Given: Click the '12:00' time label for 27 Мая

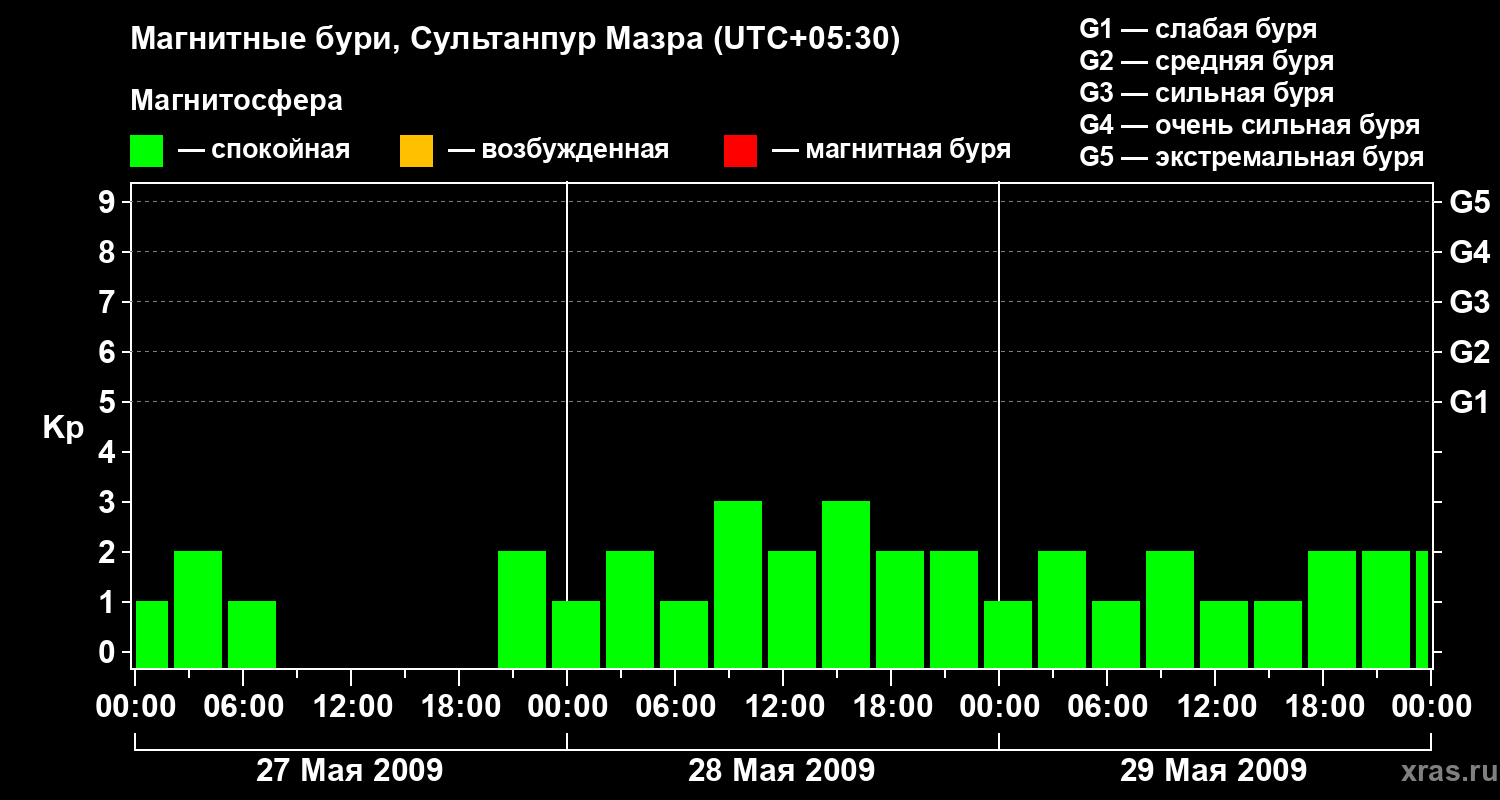Looking at the screenshot, I should coord(351,706).
